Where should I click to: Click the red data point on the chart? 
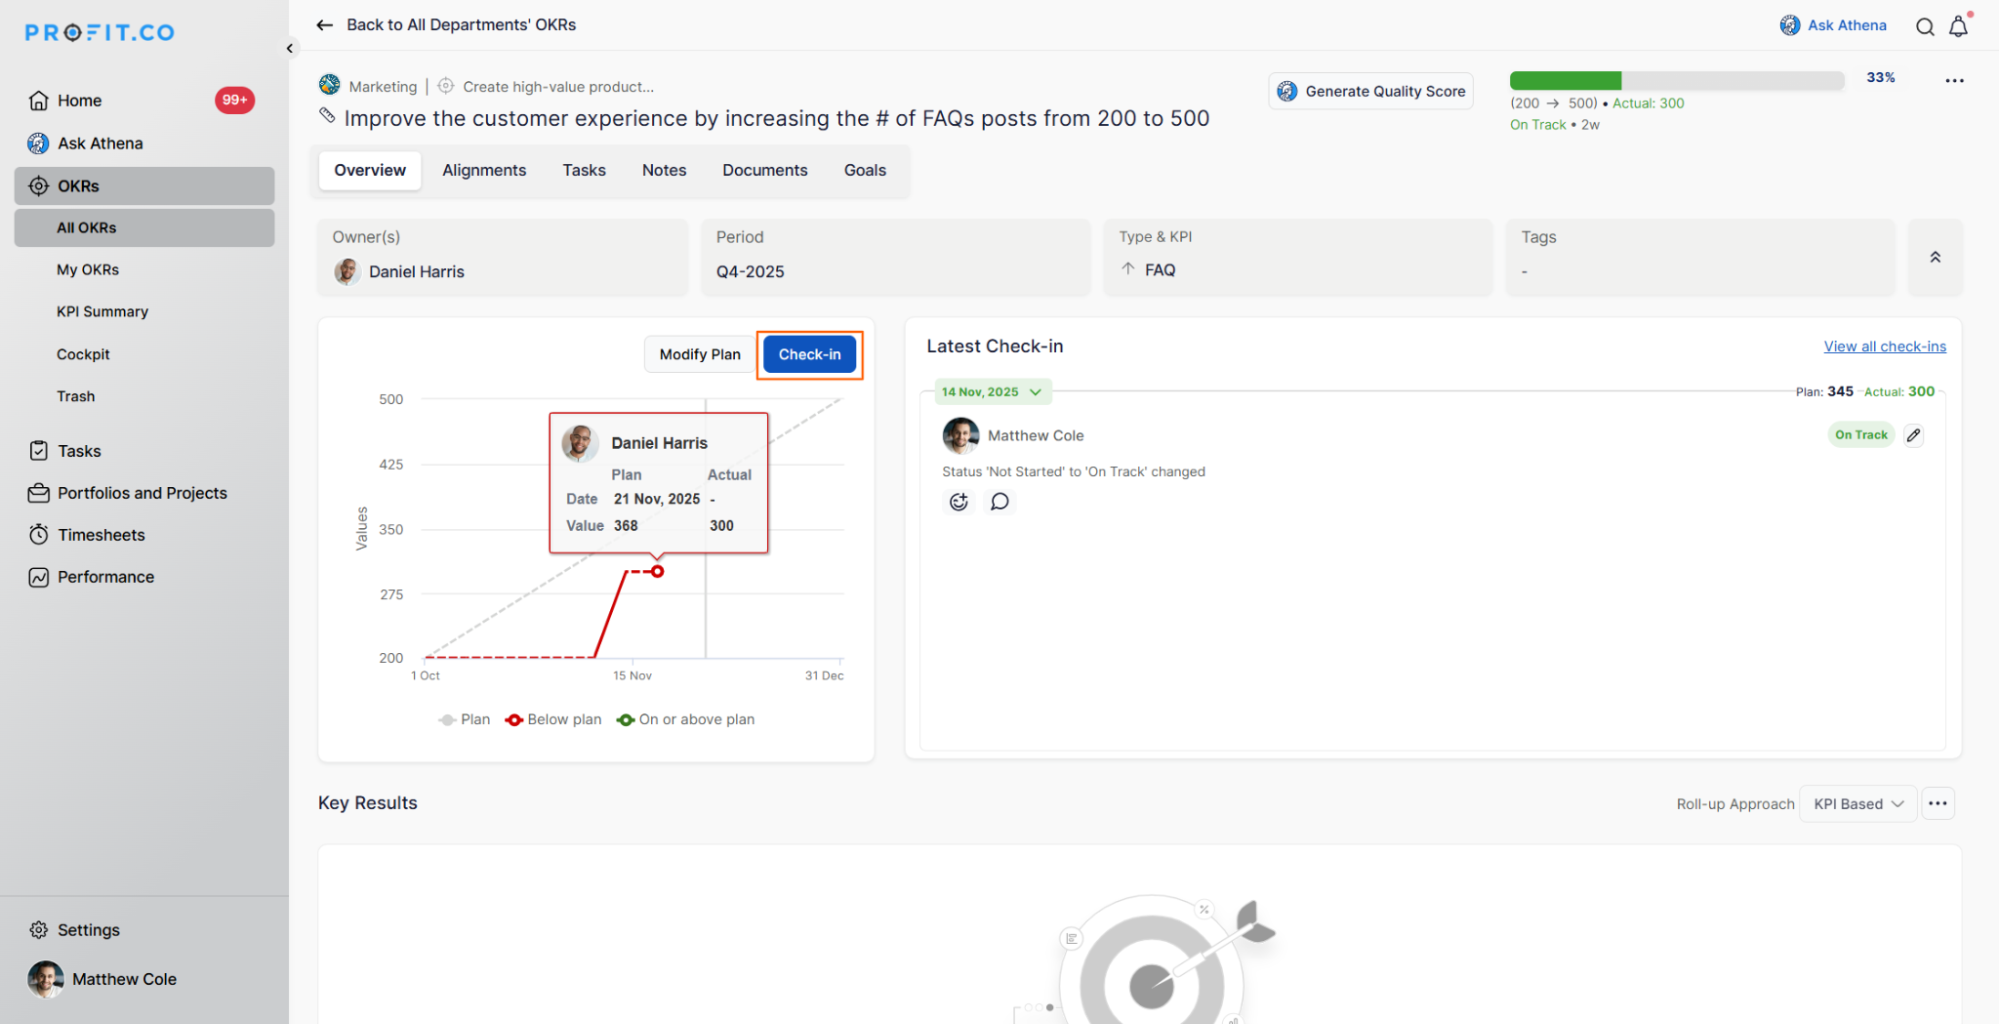point(657,571)
